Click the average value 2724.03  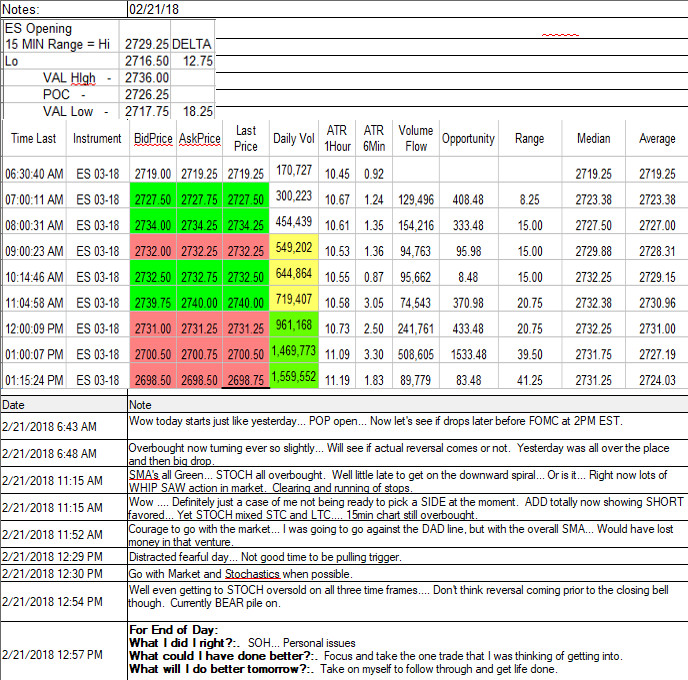click(657, 380)
